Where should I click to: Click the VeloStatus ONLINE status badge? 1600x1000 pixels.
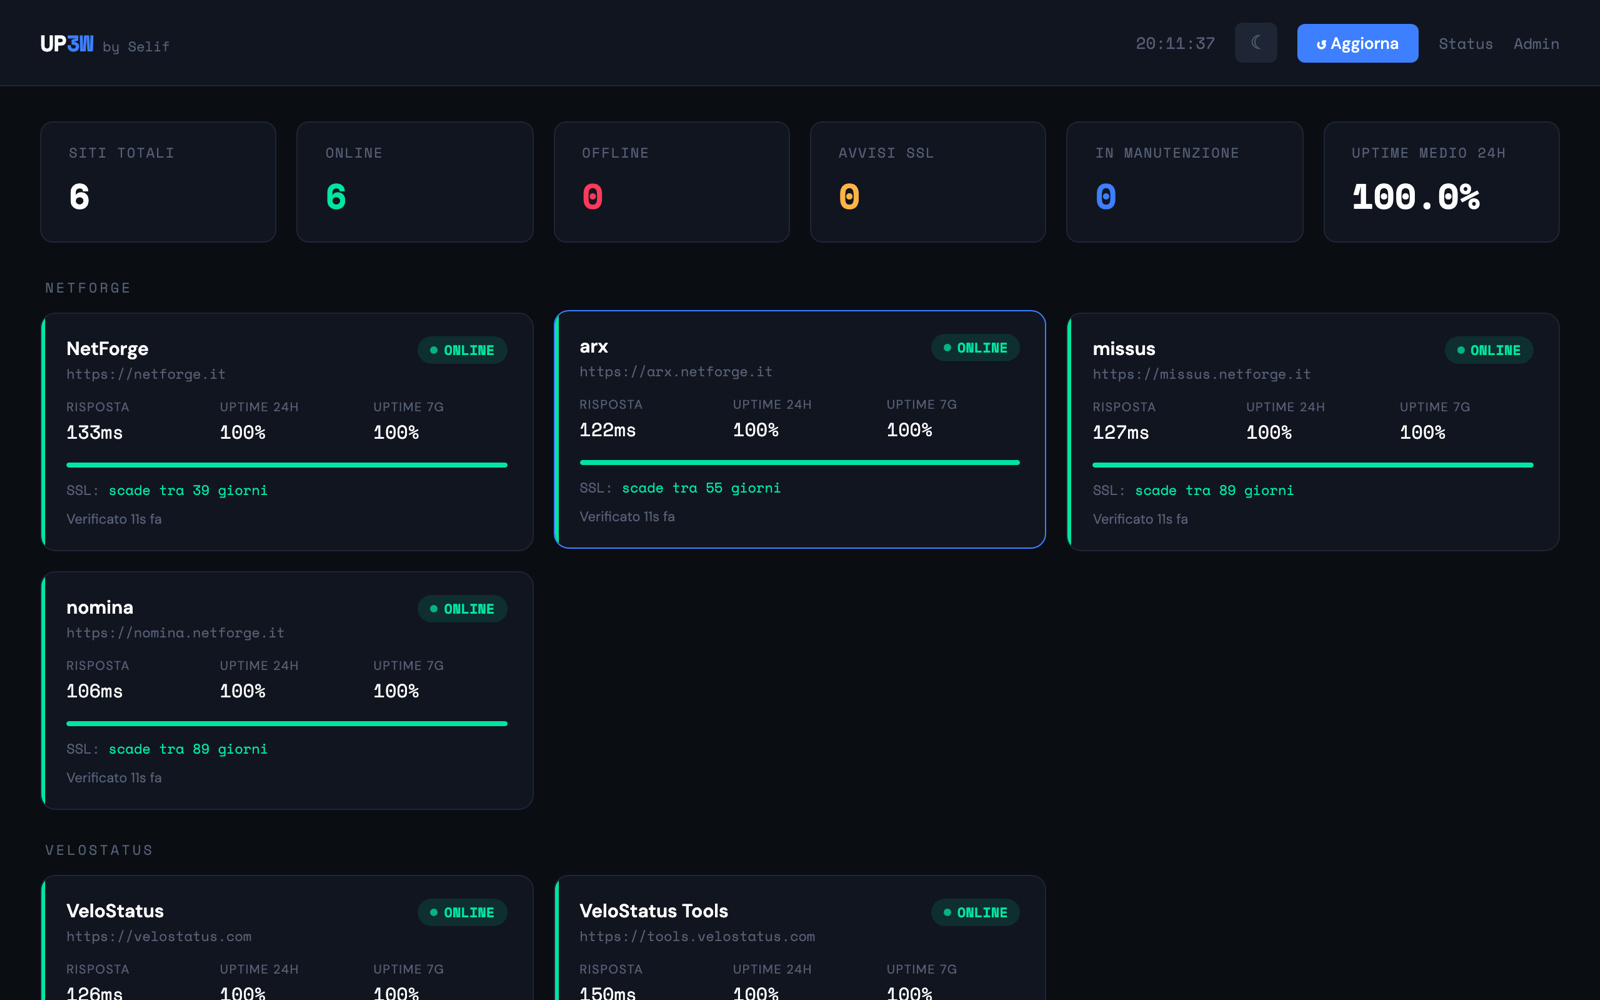[x=462, y=913]
